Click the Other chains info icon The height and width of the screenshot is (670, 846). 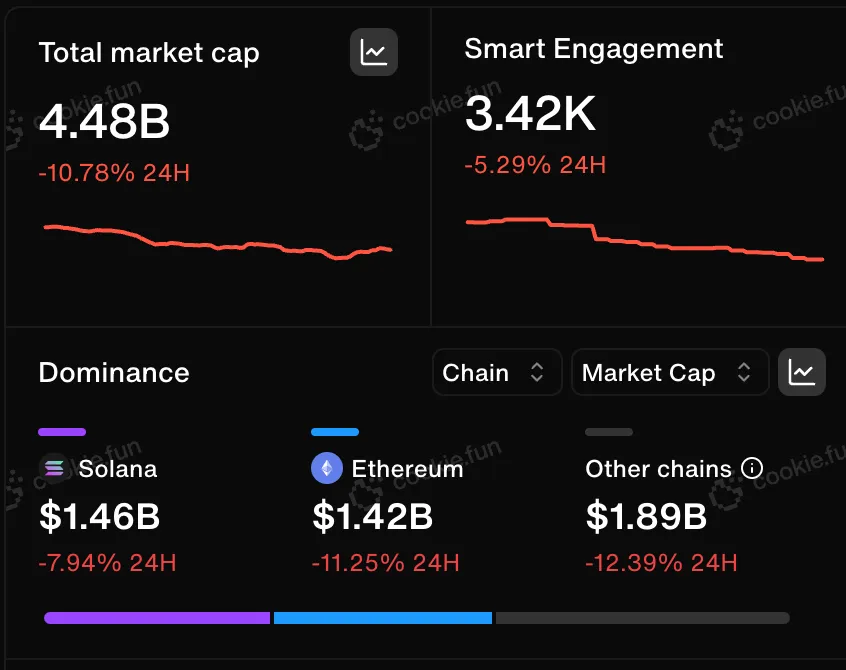752,468
